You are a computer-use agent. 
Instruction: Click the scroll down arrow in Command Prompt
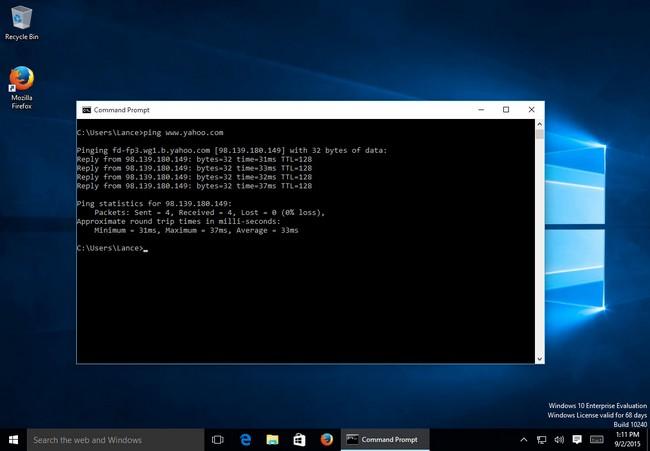(x=539, y=359)
